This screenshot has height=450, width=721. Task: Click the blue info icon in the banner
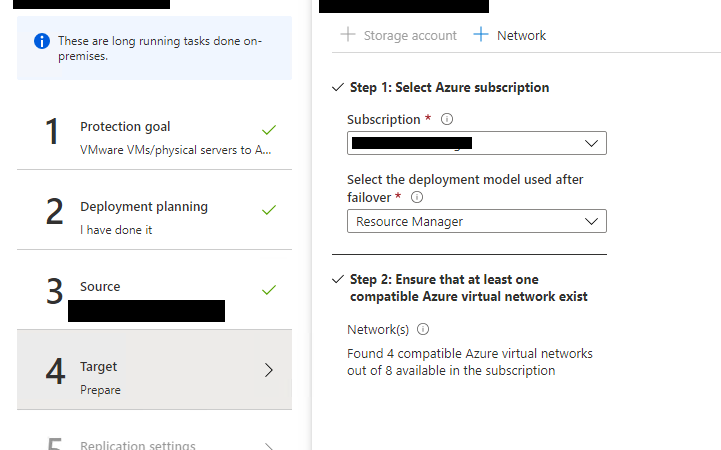pos(42,41)
